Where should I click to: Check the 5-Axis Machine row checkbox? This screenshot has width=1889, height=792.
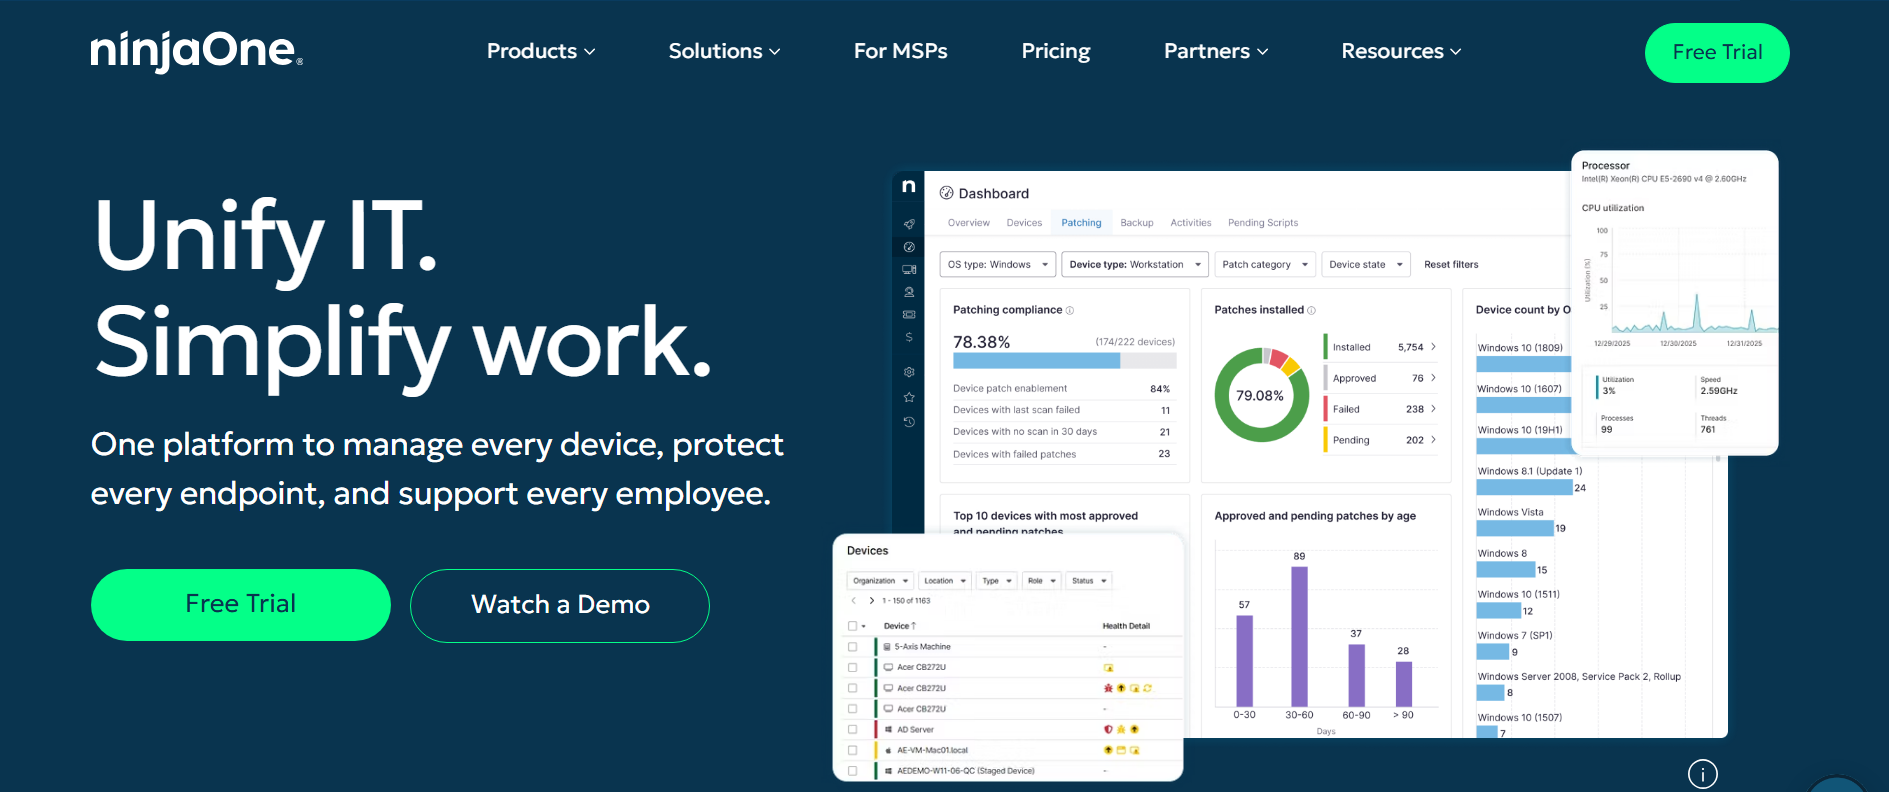coord(853,647)
